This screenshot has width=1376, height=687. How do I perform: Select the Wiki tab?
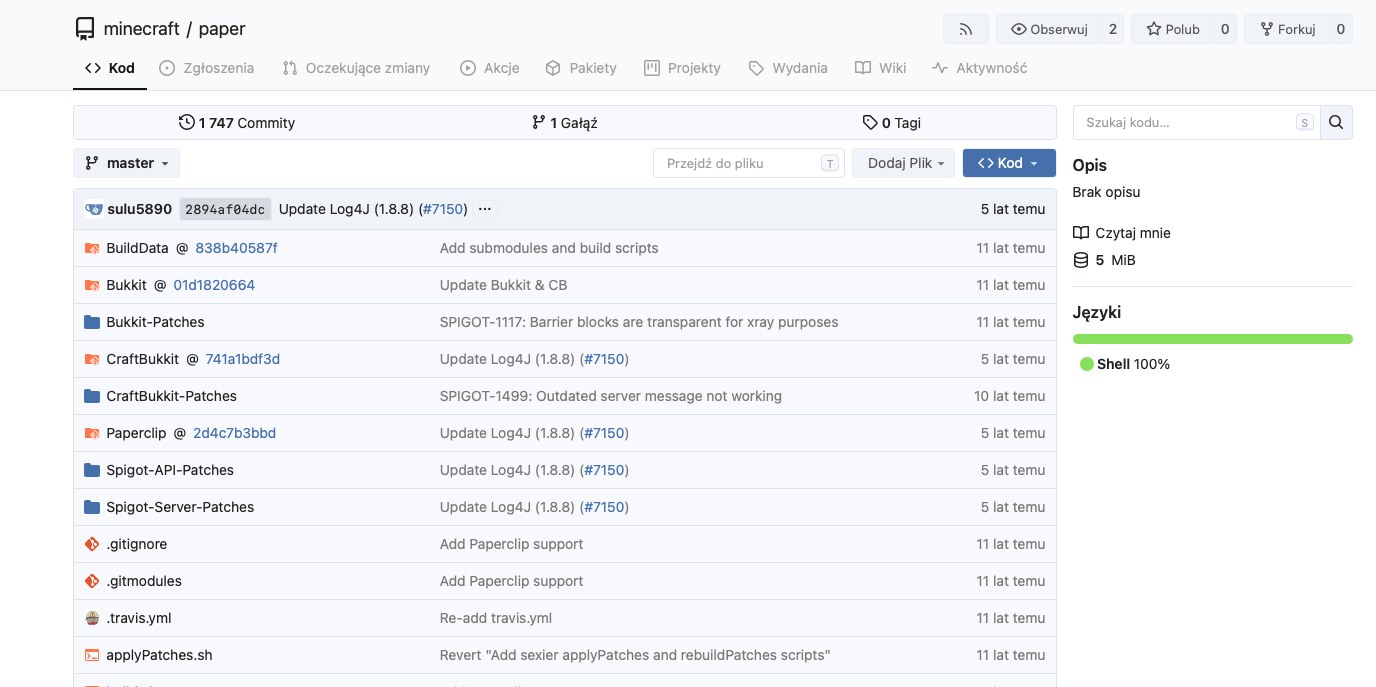pos(881,68)
